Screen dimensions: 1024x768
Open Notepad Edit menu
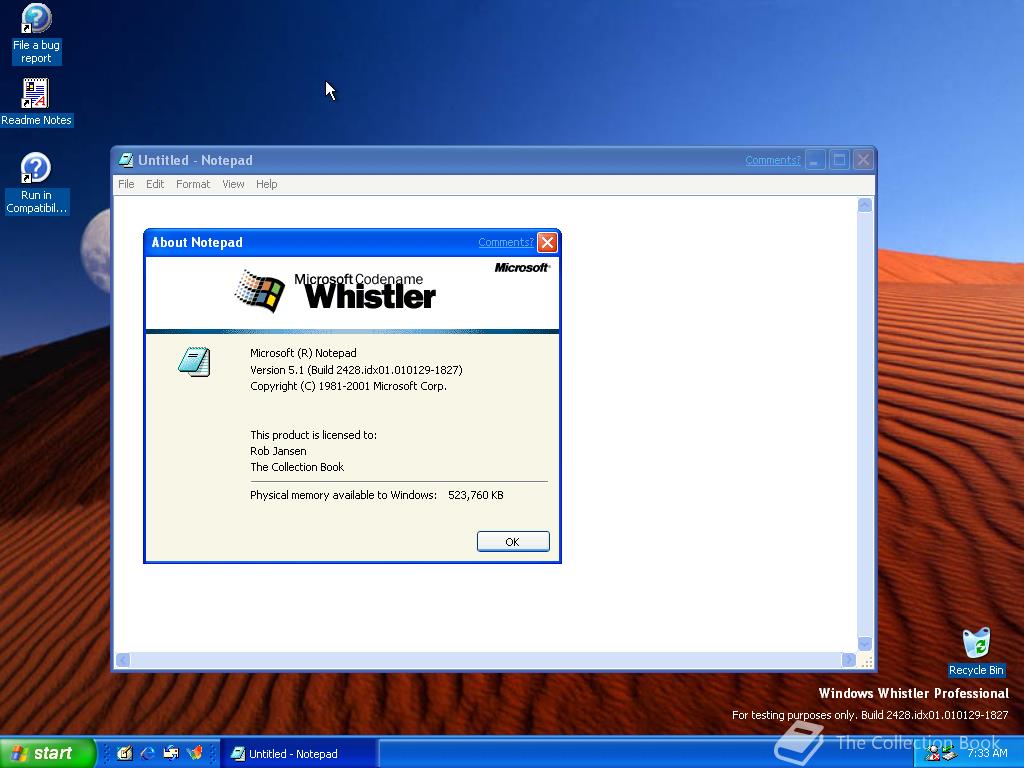[x=155, y=184]
